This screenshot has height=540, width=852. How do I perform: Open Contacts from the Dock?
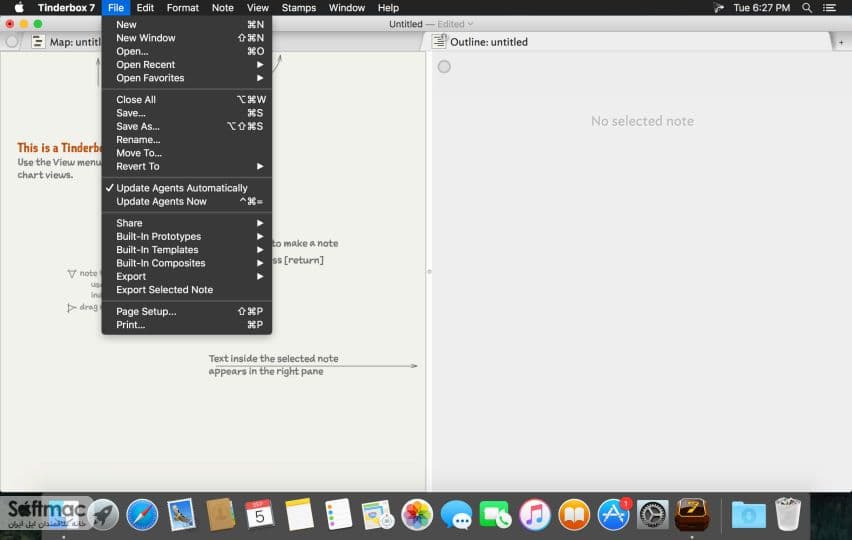[x=221, y=514]
